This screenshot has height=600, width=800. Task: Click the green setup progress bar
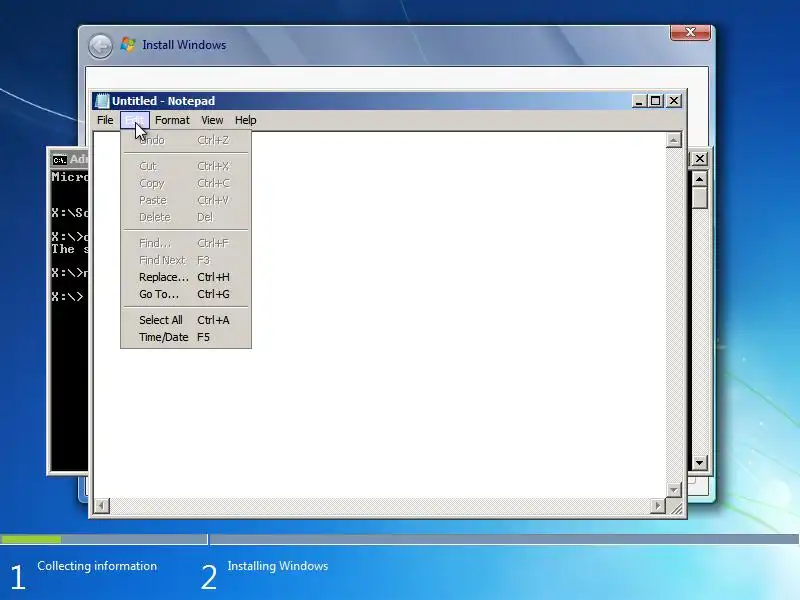coord(31,539)
